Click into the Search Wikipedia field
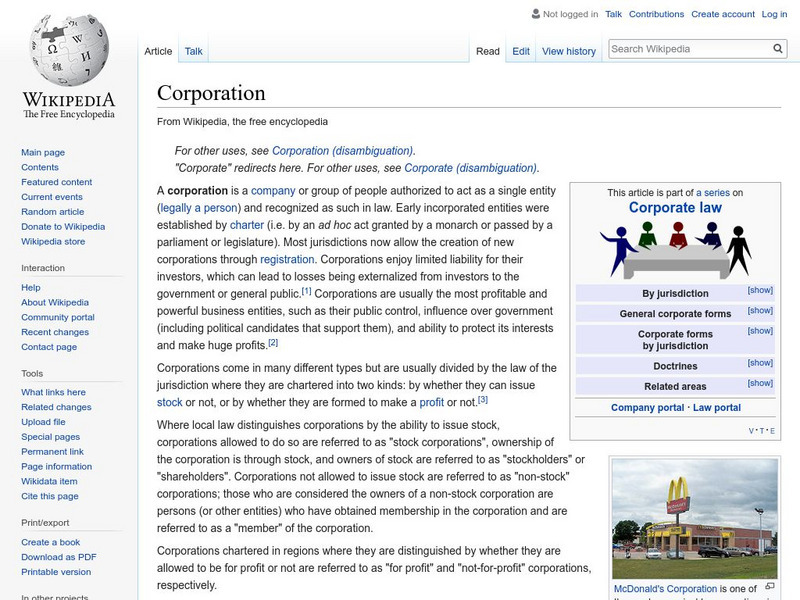The width and height of the screenshot is (800, 600). click(690, 49)
